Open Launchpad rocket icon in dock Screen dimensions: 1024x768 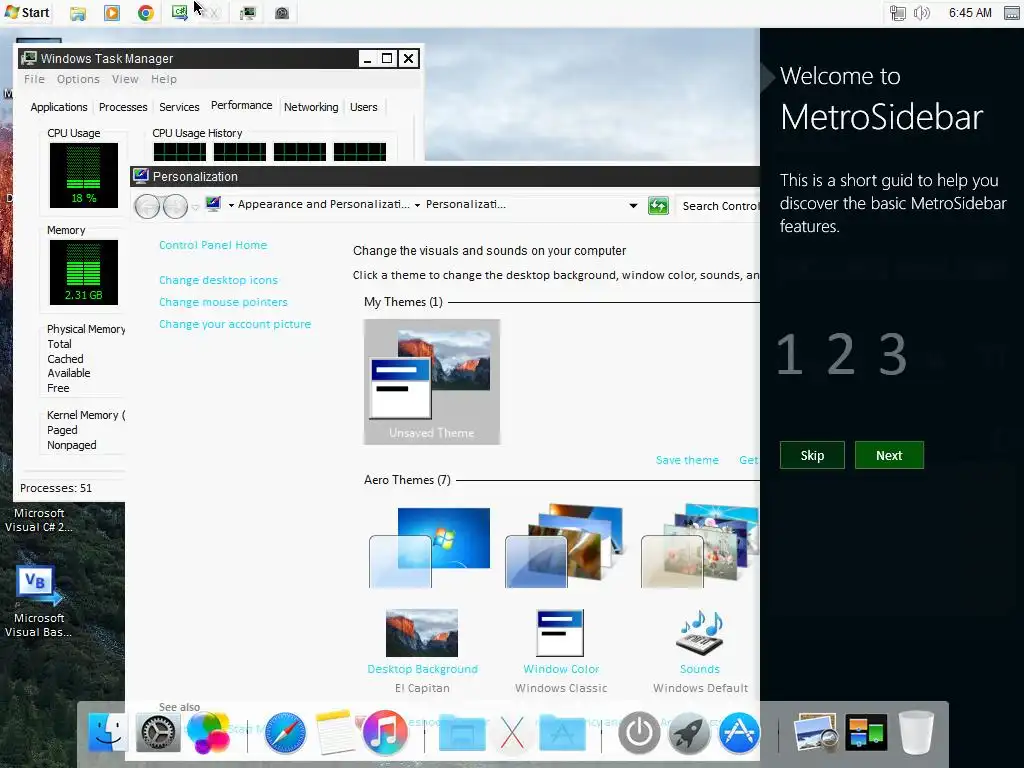(688, 733)
